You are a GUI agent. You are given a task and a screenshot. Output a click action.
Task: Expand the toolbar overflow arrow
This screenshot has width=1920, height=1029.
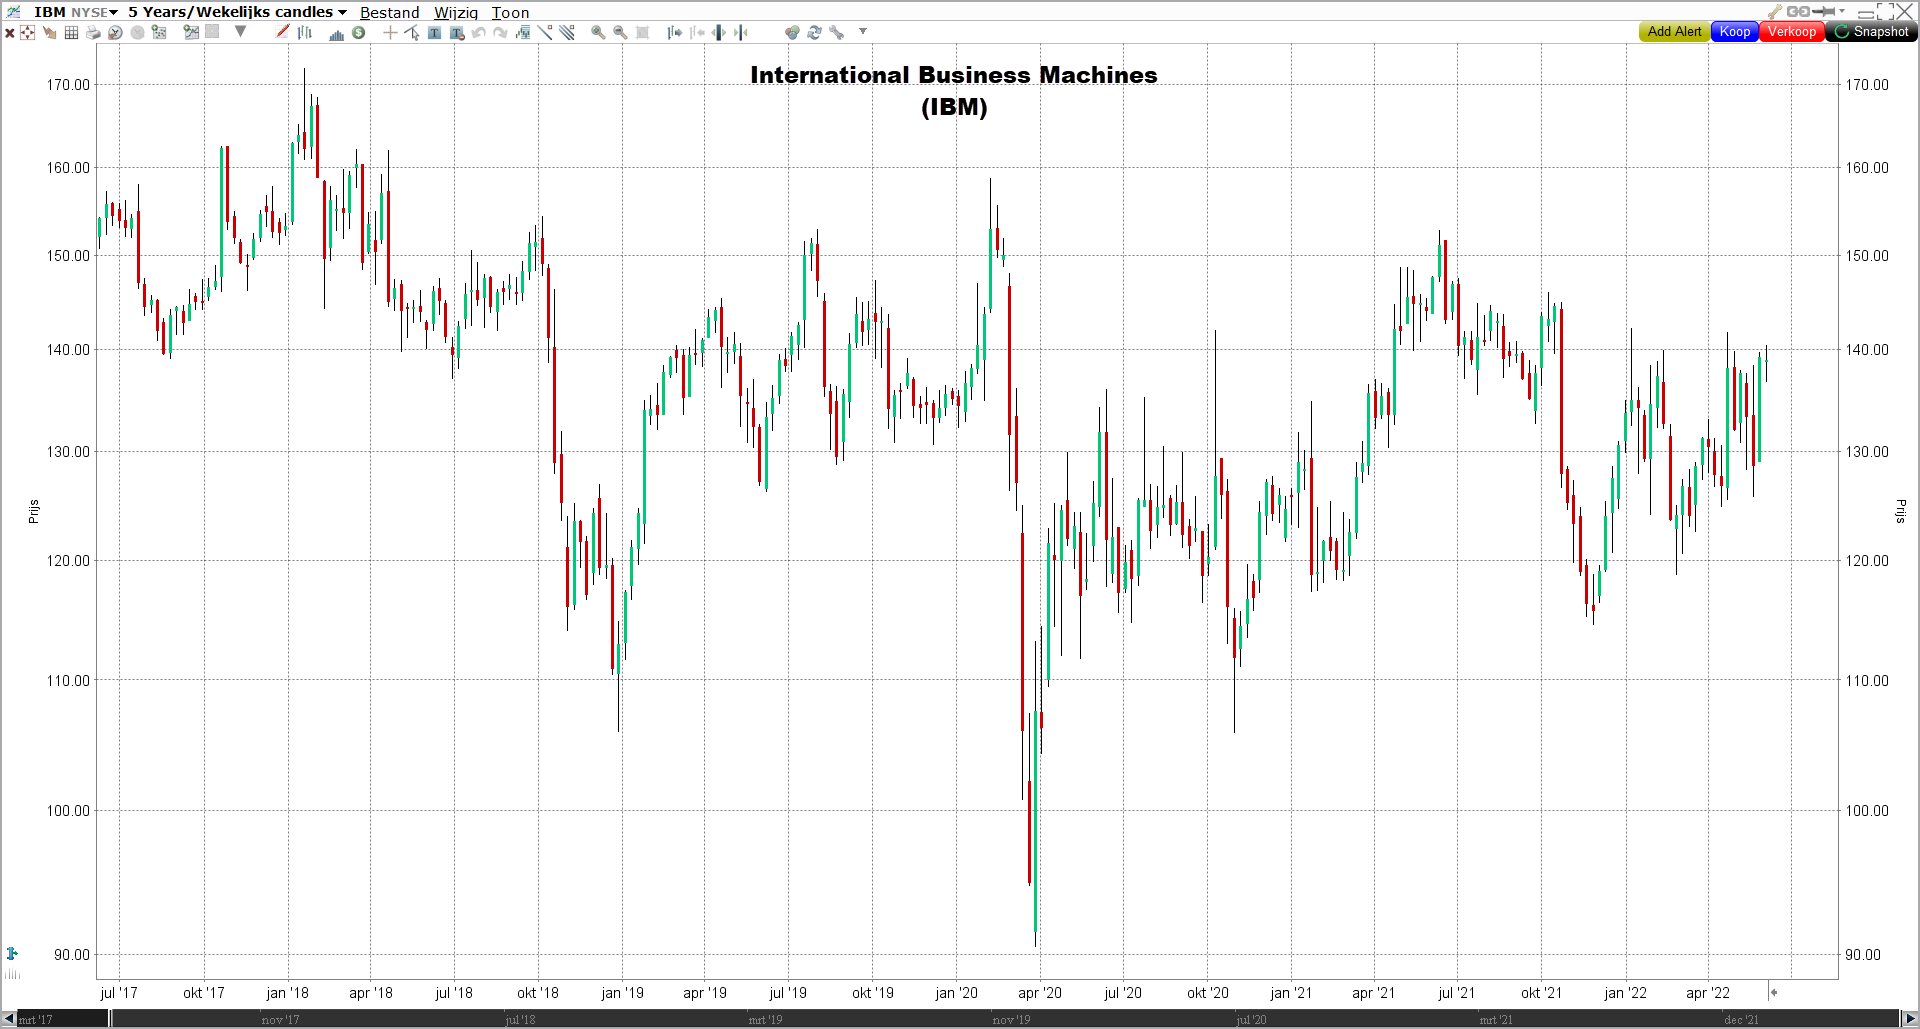click(863, 32)
